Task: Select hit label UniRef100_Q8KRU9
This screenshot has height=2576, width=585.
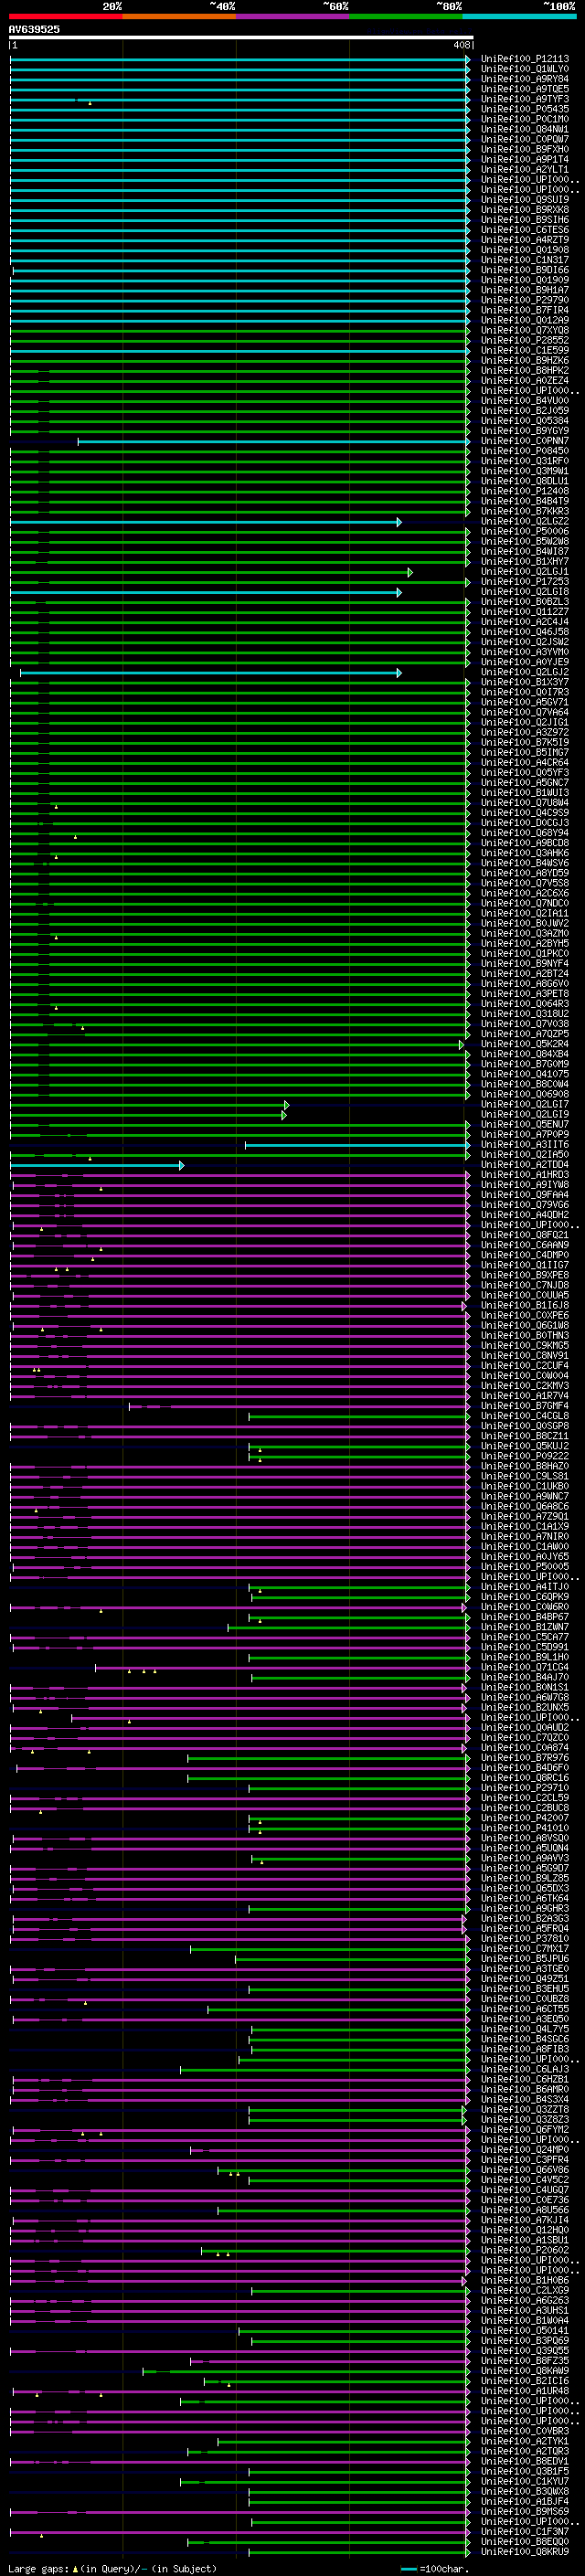Action: coord(525,2552)
